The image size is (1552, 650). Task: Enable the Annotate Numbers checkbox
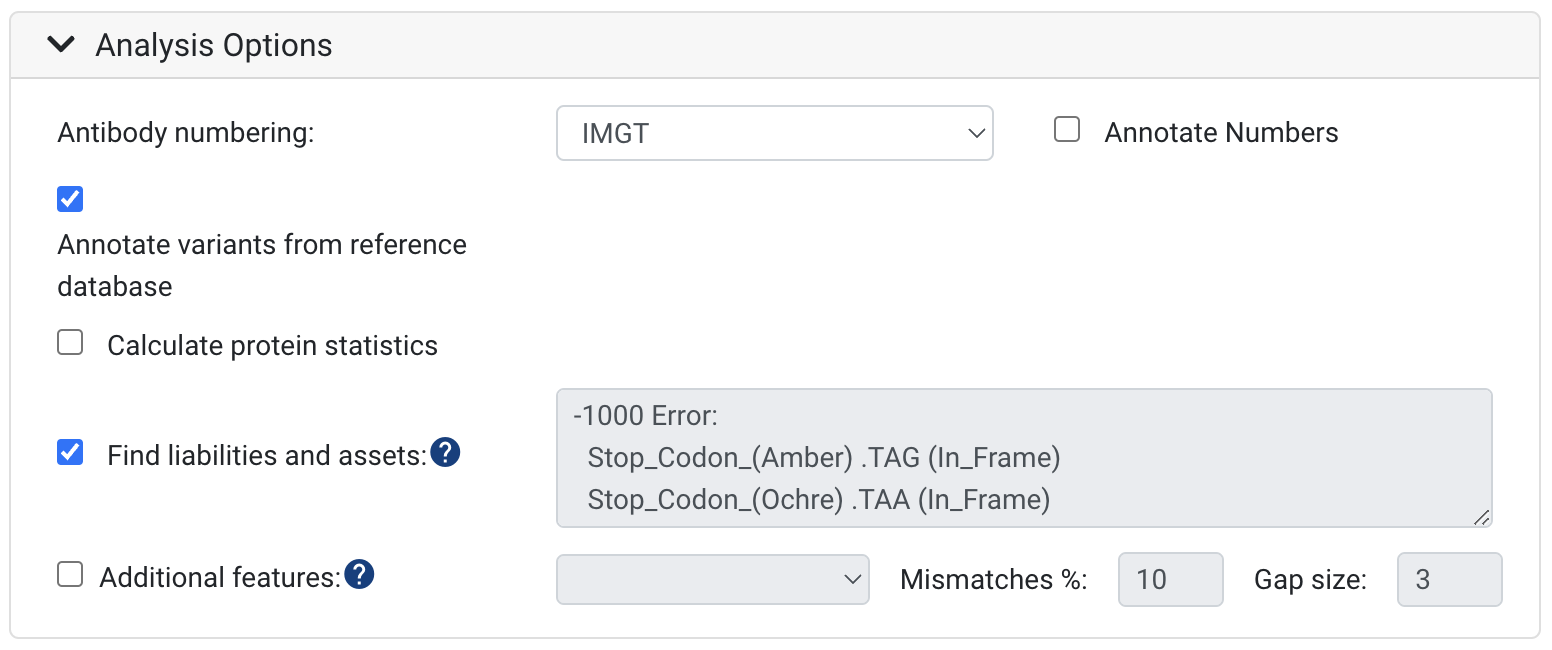point(1068,130)
